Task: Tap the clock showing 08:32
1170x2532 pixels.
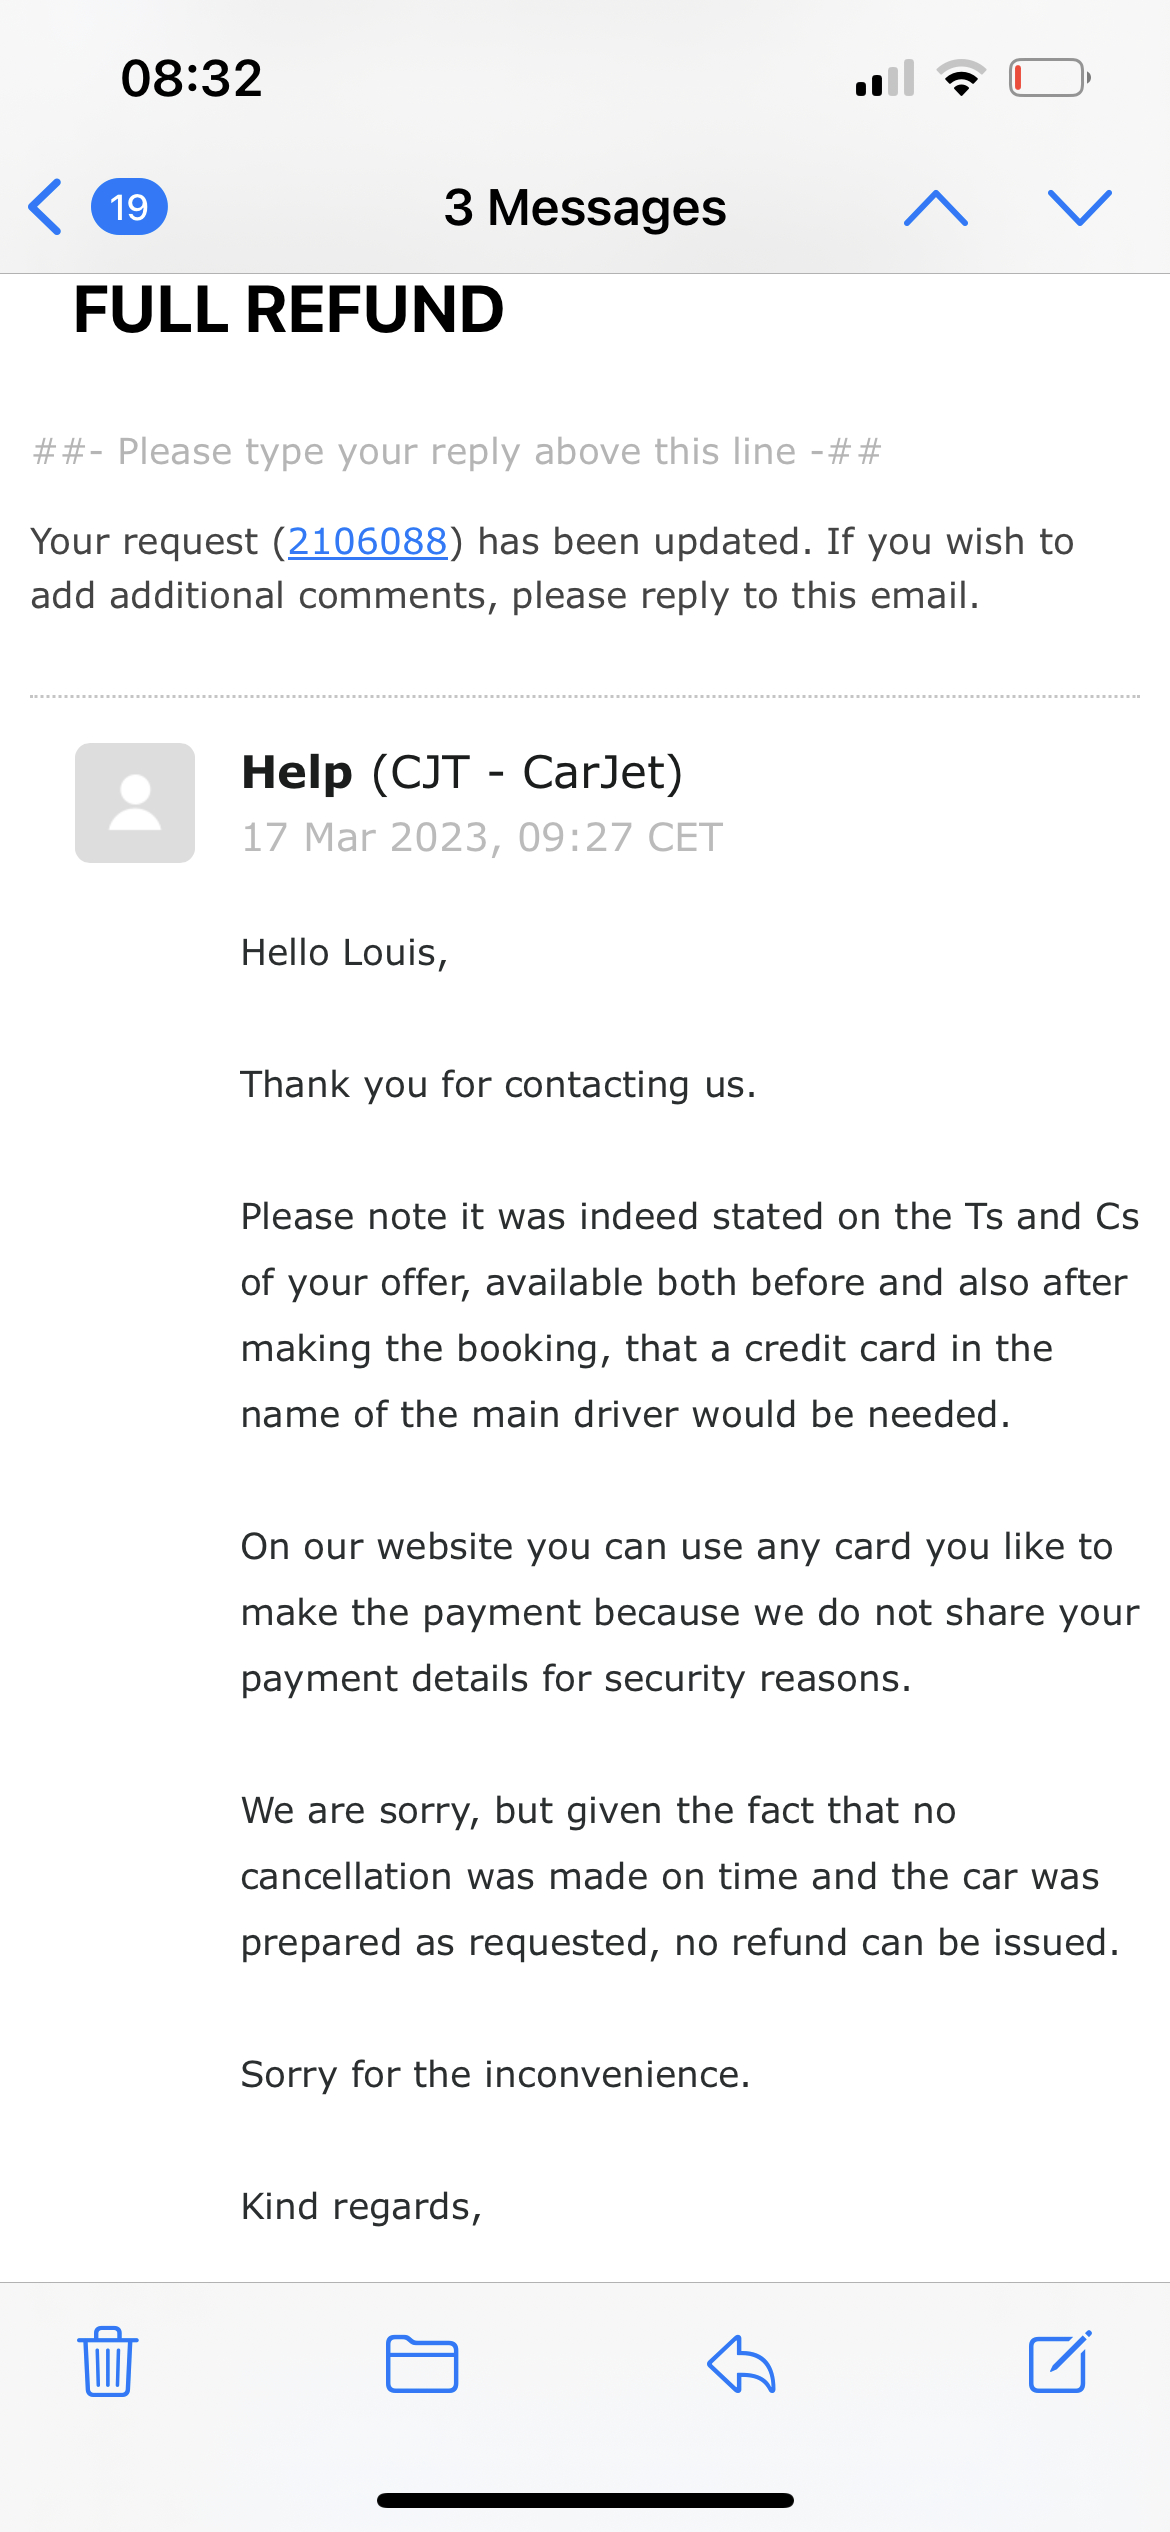Action: (x=191, y=78)
